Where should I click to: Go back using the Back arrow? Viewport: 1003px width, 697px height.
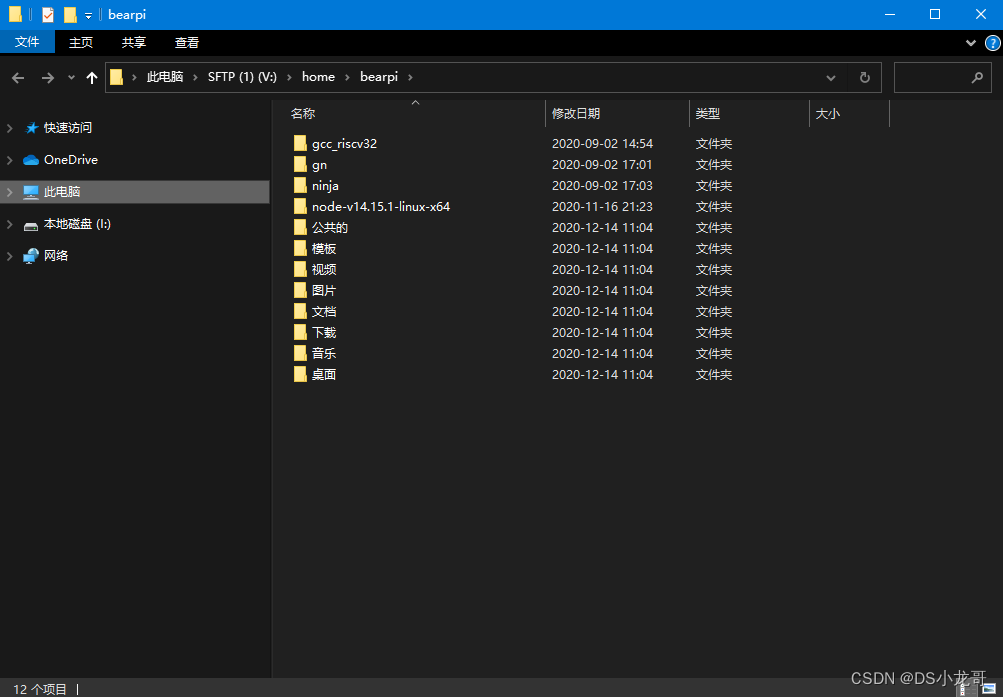coord(18,77)
